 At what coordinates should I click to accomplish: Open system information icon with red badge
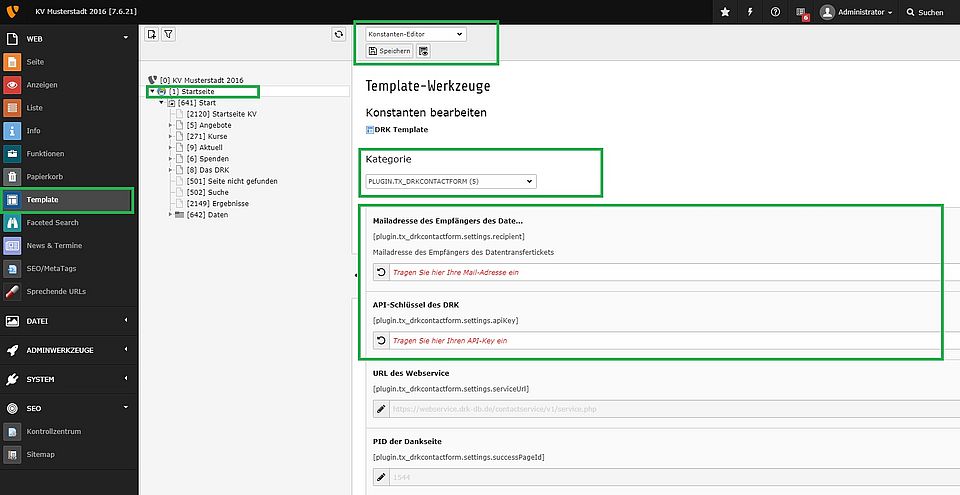click(x=802, y=13)
